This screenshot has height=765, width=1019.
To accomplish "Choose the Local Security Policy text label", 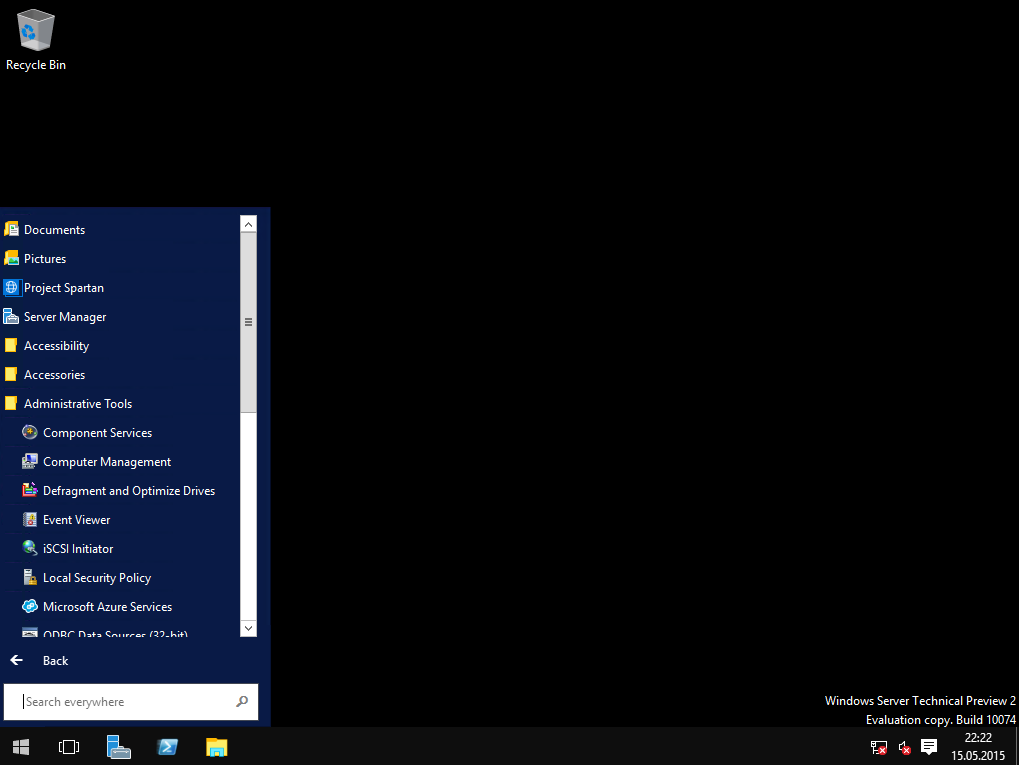I will click(x=97, y=578).
